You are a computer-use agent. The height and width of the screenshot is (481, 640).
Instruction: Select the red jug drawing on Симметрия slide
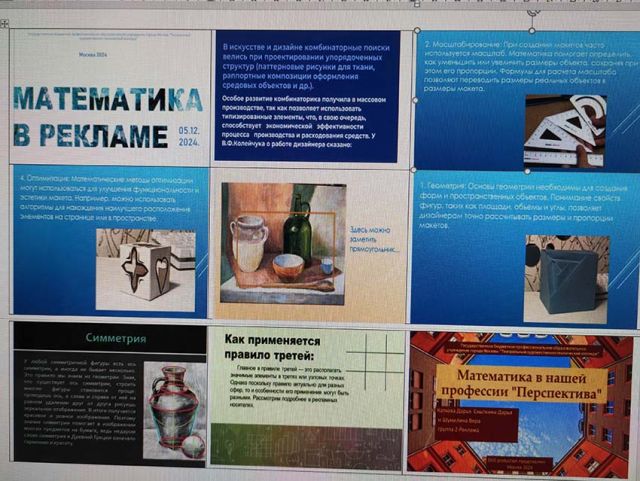click(172, 410)
